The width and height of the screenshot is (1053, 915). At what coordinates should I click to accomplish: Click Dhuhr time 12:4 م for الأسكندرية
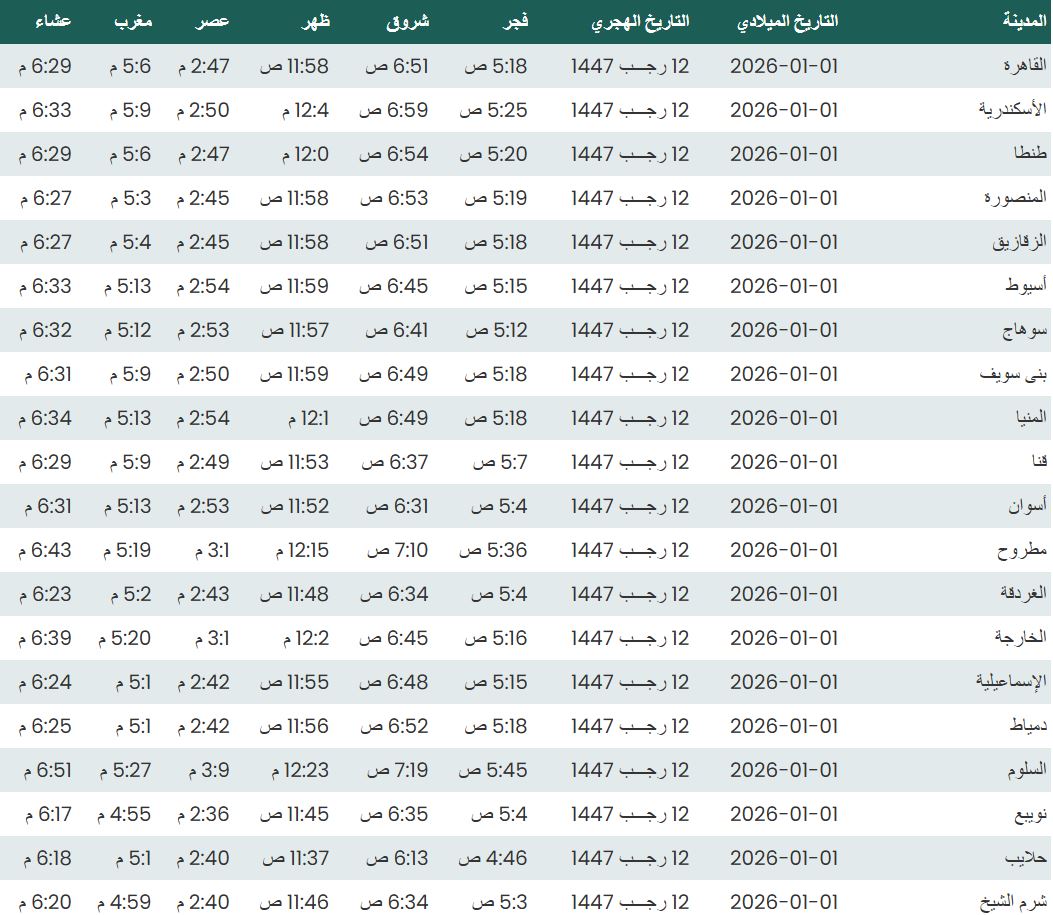(306, 110)
